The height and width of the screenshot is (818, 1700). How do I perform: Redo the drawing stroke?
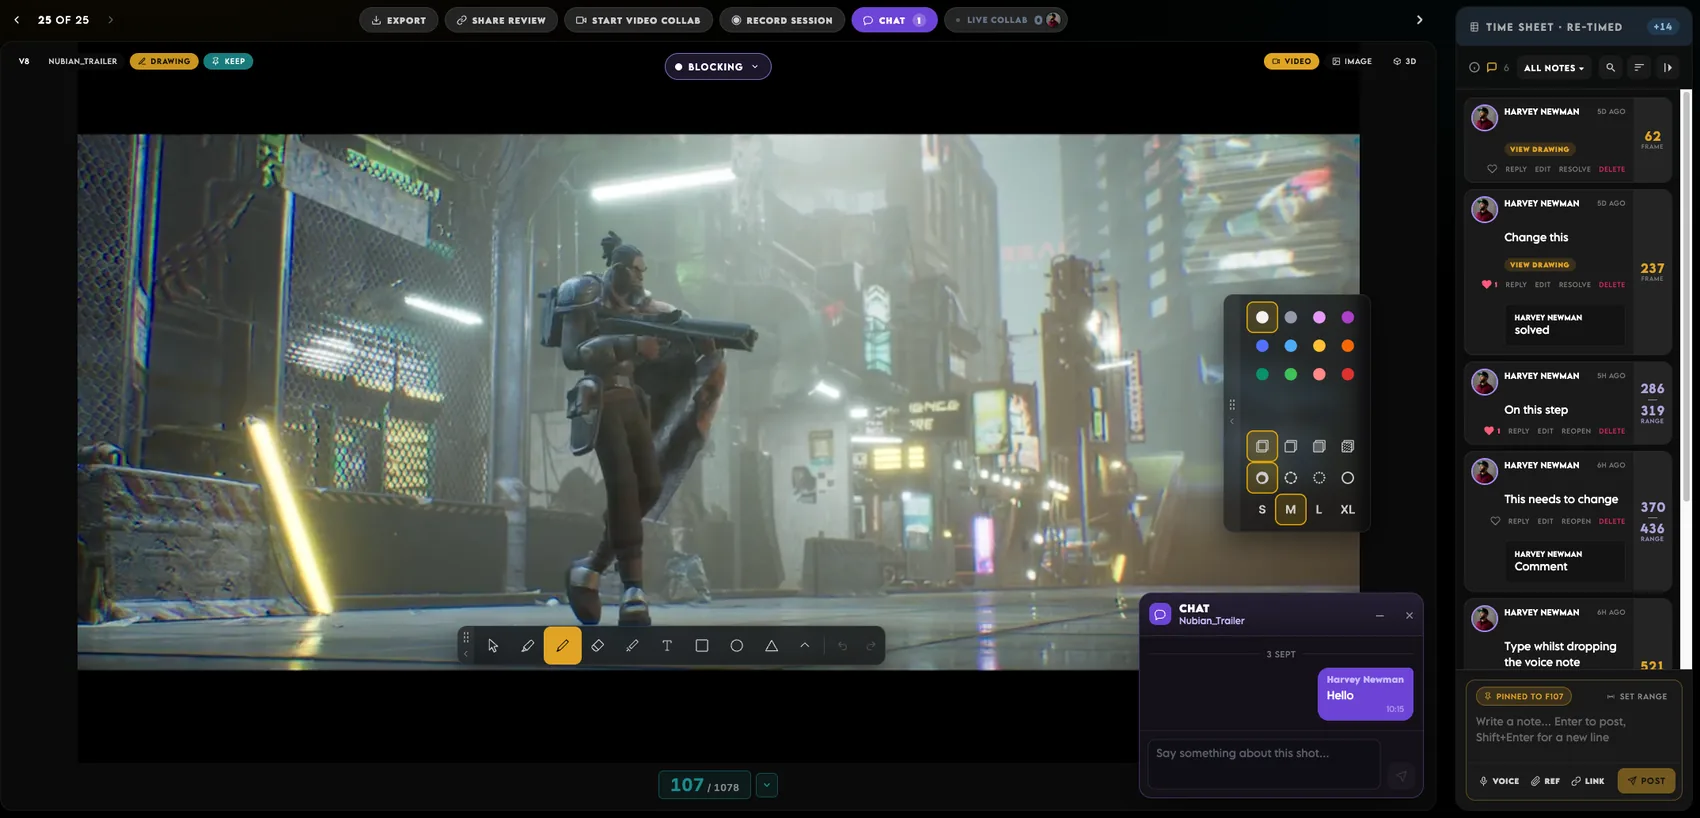870,646
